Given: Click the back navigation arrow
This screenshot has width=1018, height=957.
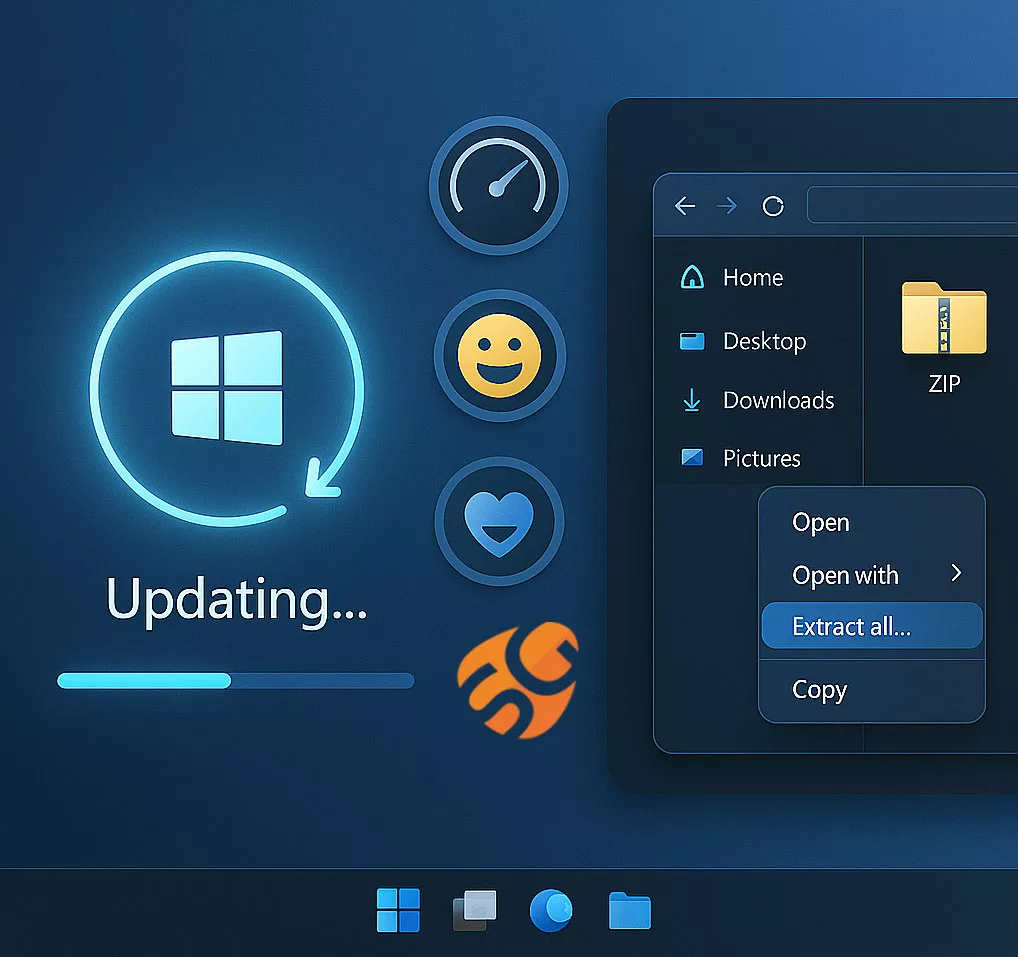Looking at the screenshot, I should click(684, 206).
